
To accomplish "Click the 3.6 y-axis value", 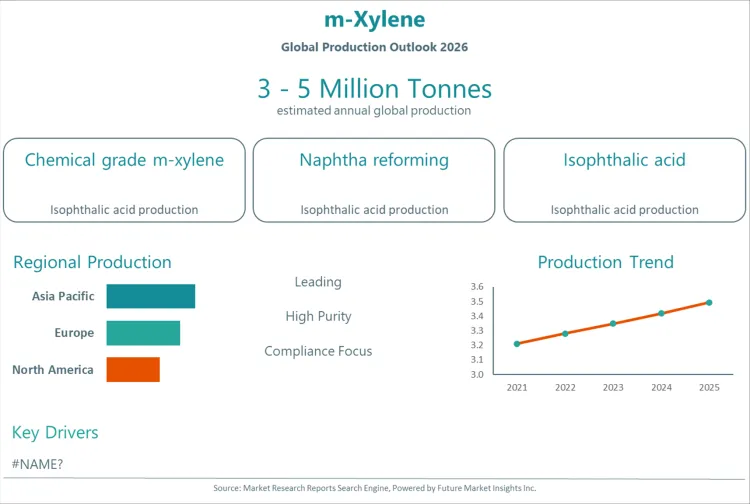I will [477, 287].
